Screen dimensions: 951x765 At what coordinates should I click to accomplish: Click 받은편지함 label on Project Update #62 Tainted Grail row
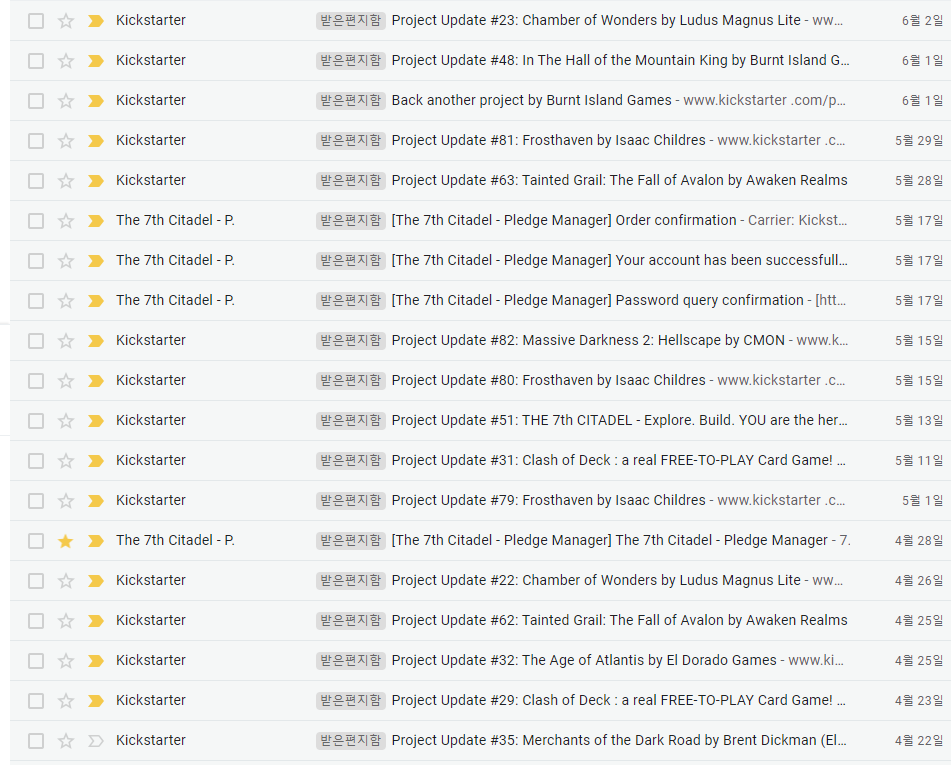click(351, 621)
